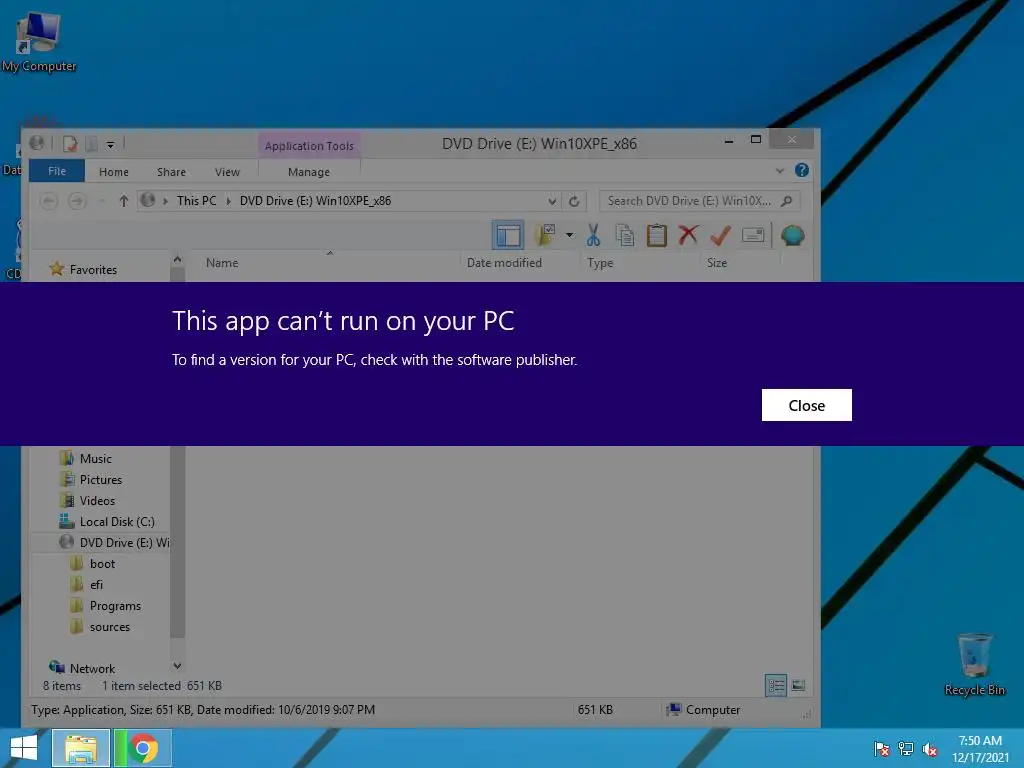Select the Recycle Bin desktop icon
Viewport: 1024px width, 768px height.
pos(974,665)
